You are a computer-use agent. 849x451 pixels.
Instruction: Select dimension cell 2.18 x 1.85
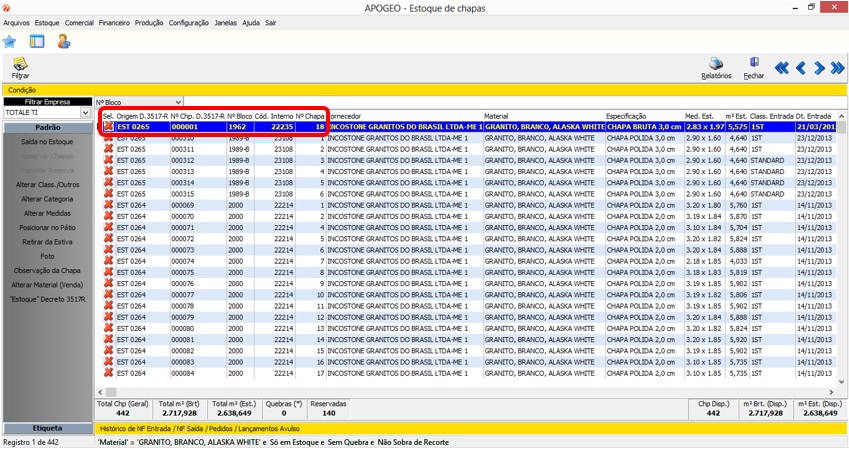click(x=704, y=262)
